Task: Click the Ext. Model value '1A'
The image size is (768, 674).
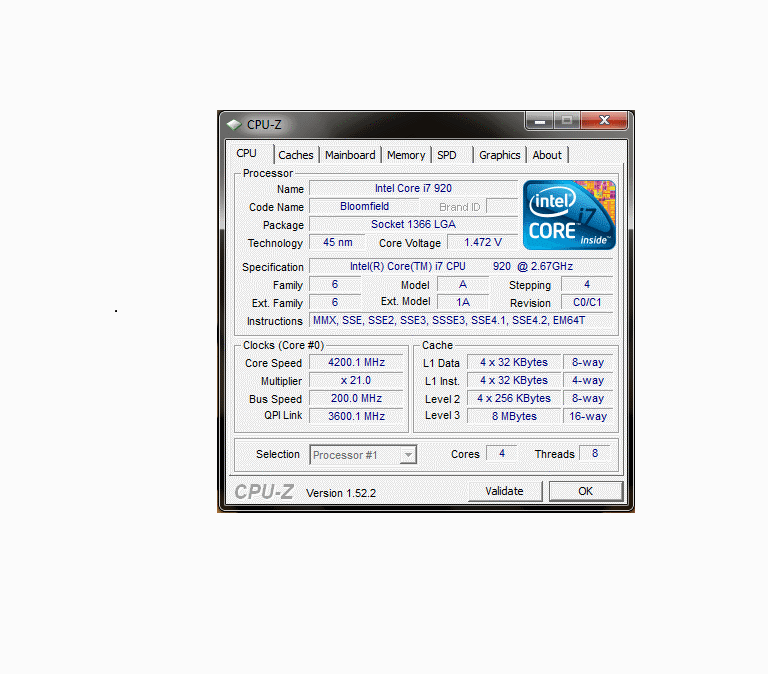Action: pyautogui.click(x=463, y=303)
